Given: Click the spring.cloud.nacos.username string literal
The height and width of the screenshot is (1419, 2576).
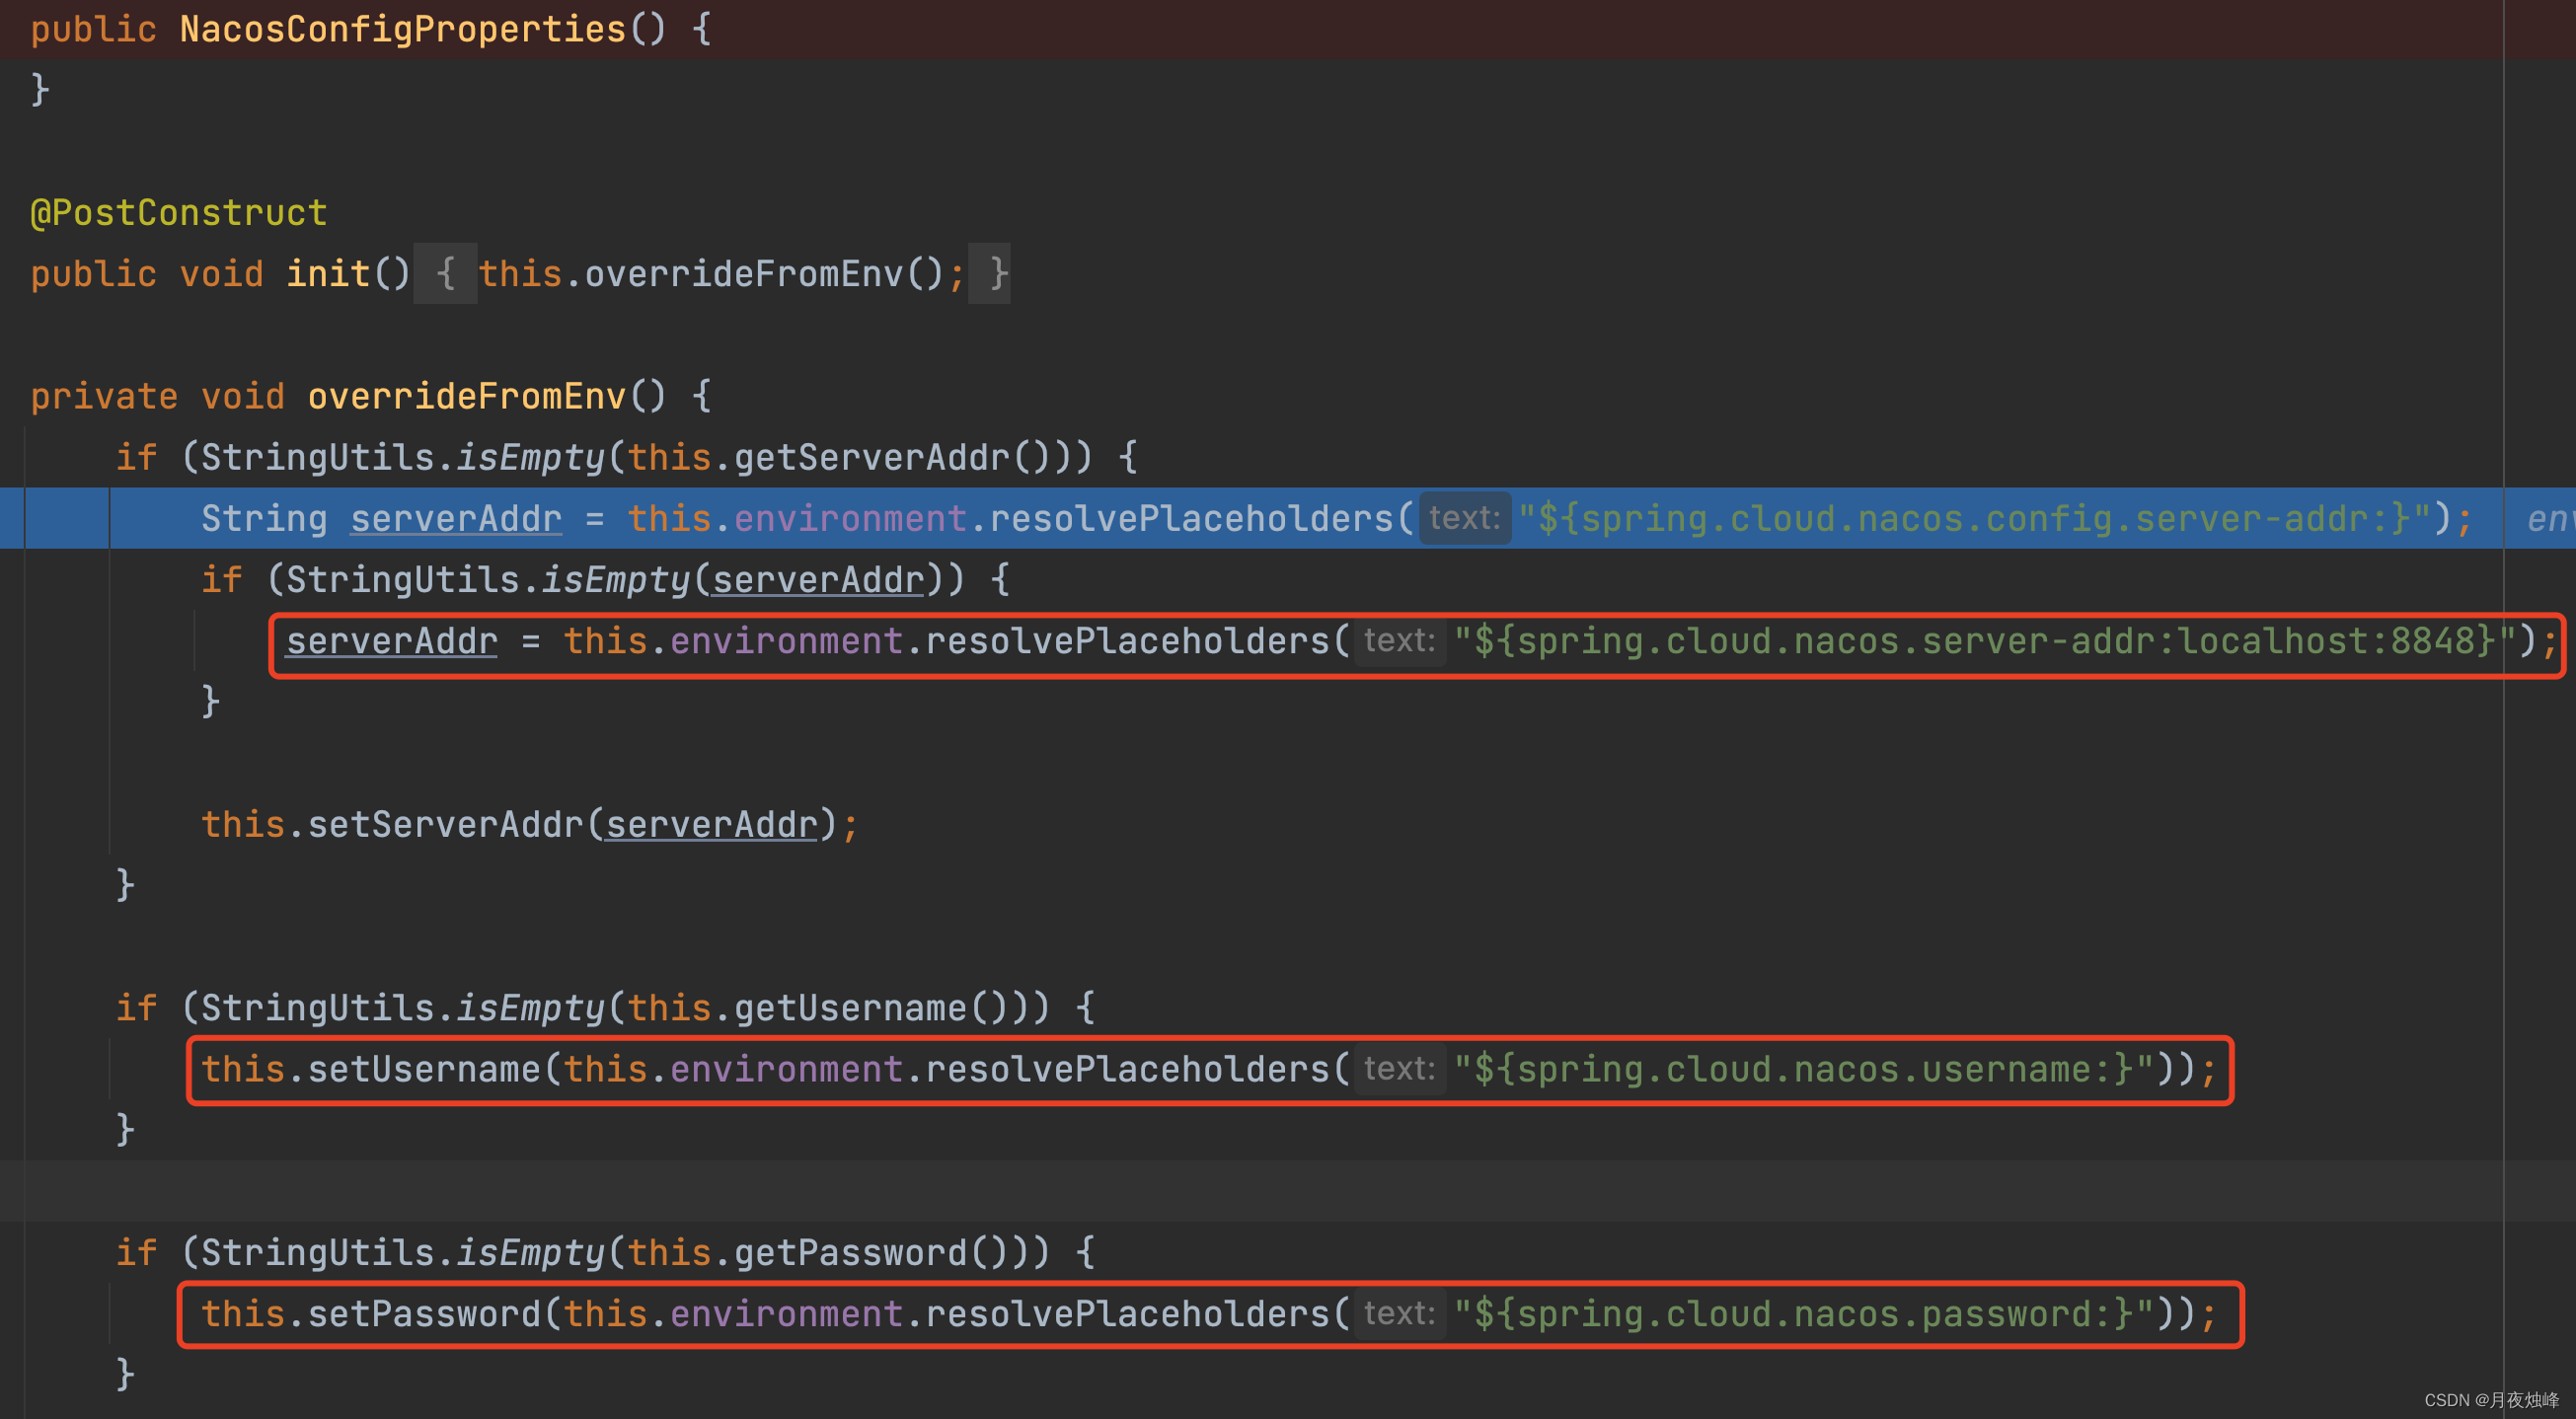Looking at the screenshot, I should click(x=1802, y=1069).
